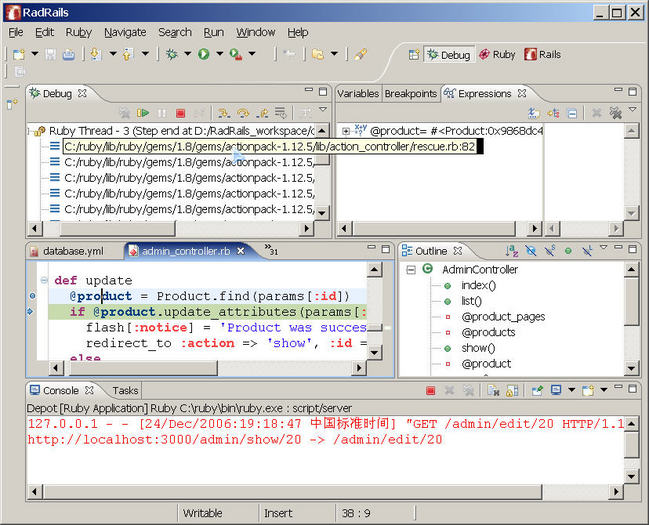Toggle breakpoint marker beside @product line
Viewport: 649px width, 525px height.
(x=33, y=296)
